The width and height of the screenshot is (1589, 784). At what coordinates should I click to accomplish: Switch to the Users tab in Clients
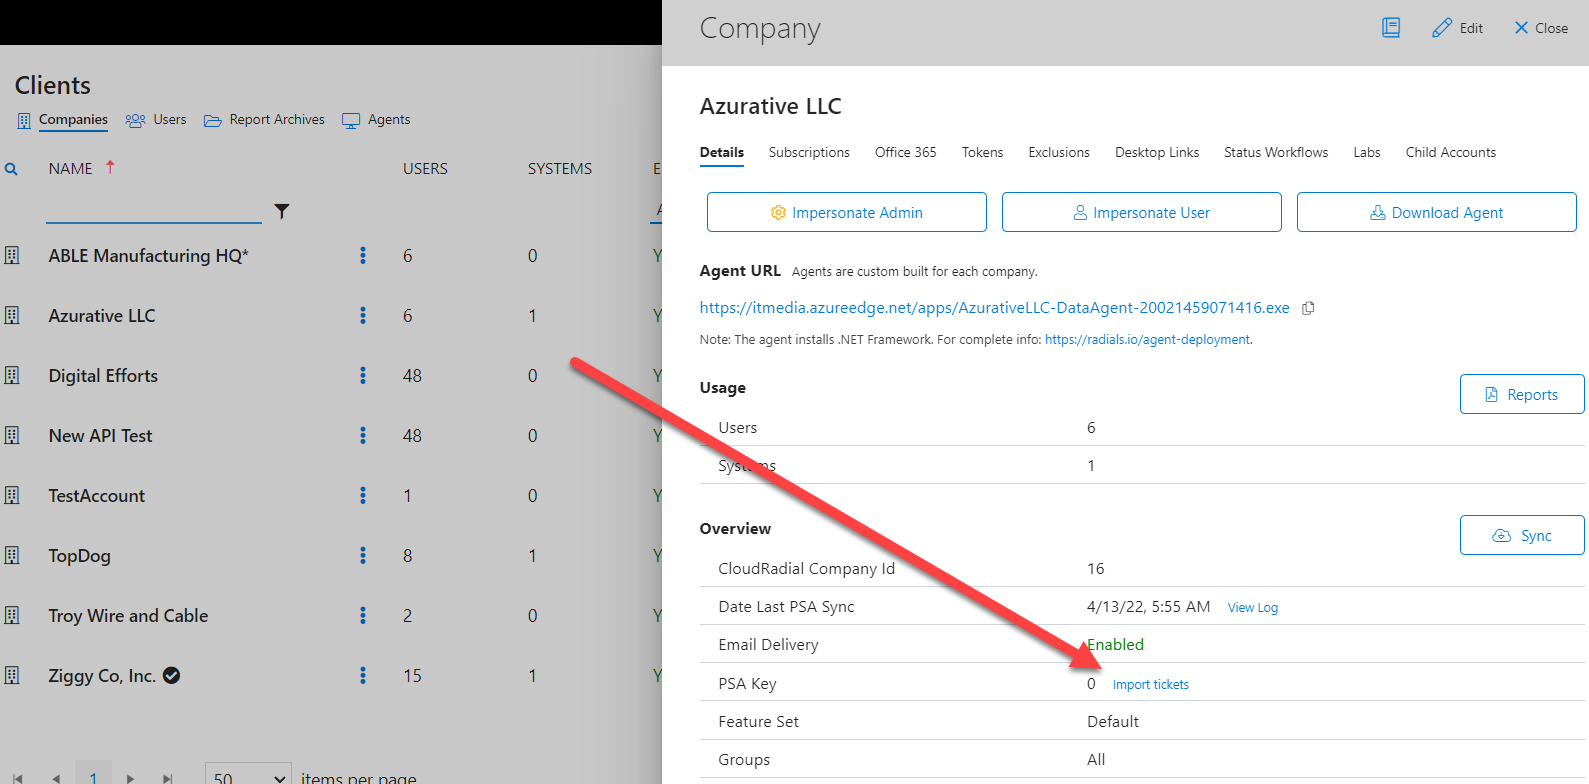coord(156,120)
